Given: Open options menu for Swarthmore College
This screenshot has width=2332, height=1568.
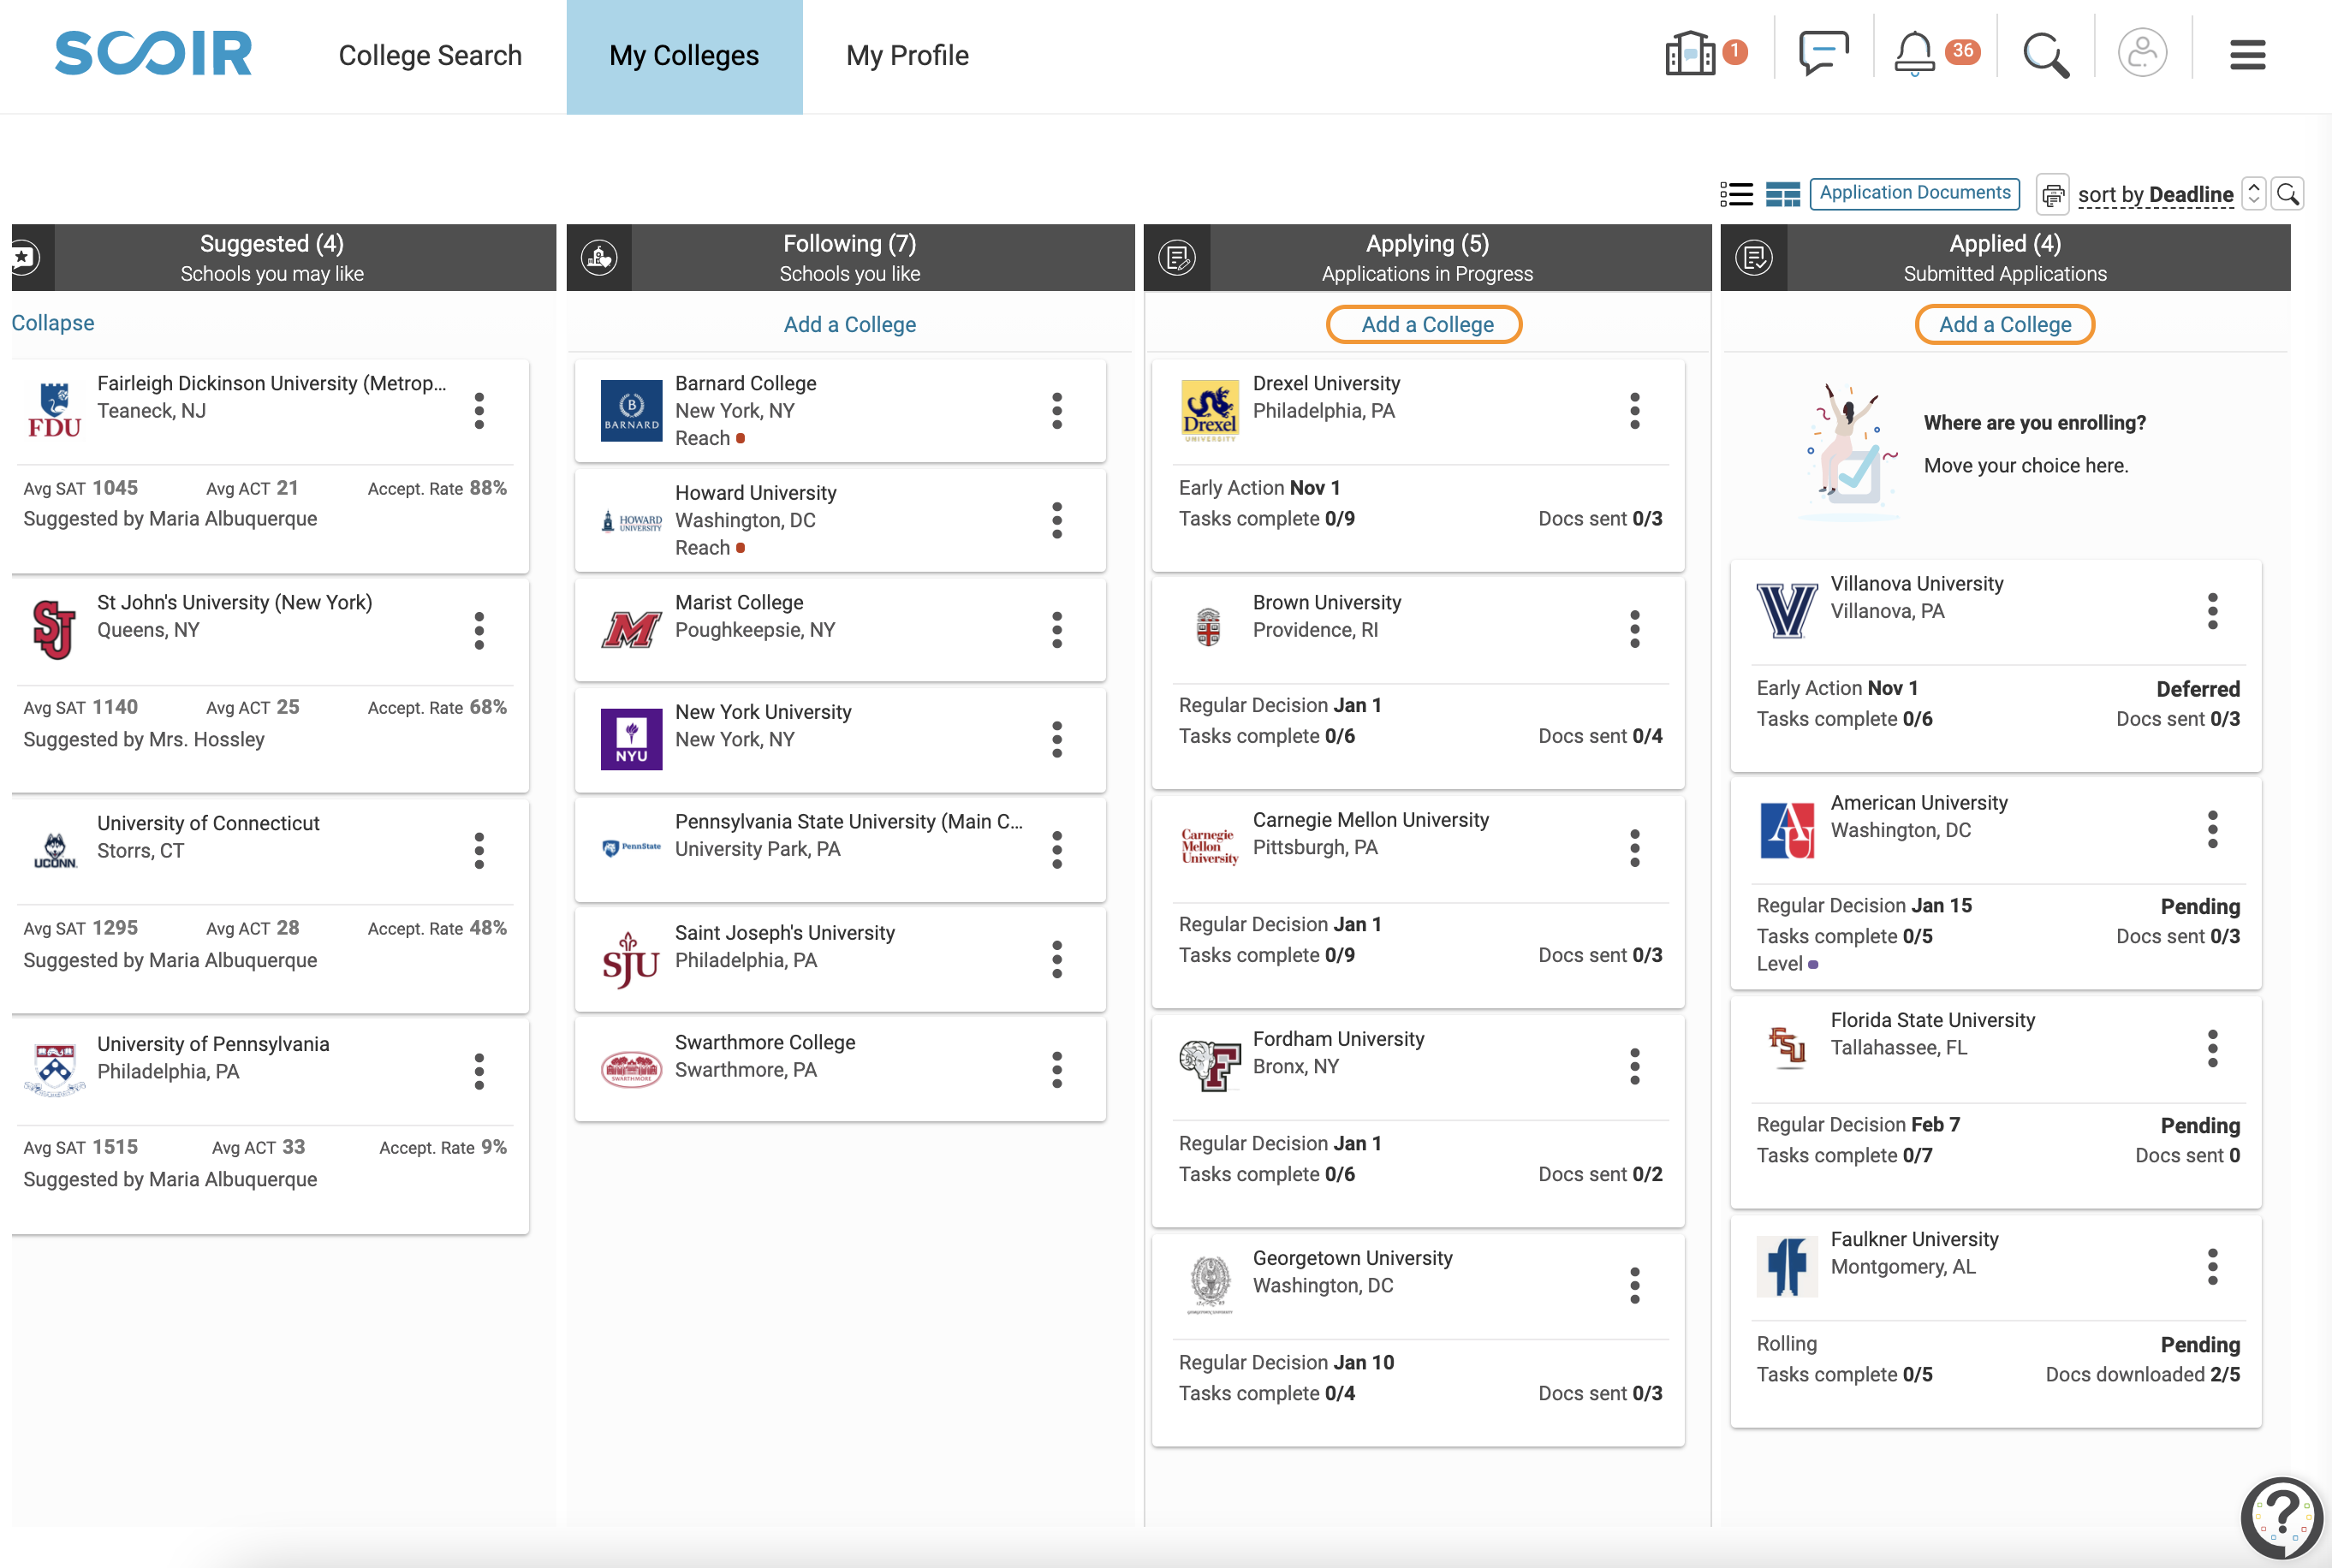Looking at the screenshot, I should point(1057,1070).
